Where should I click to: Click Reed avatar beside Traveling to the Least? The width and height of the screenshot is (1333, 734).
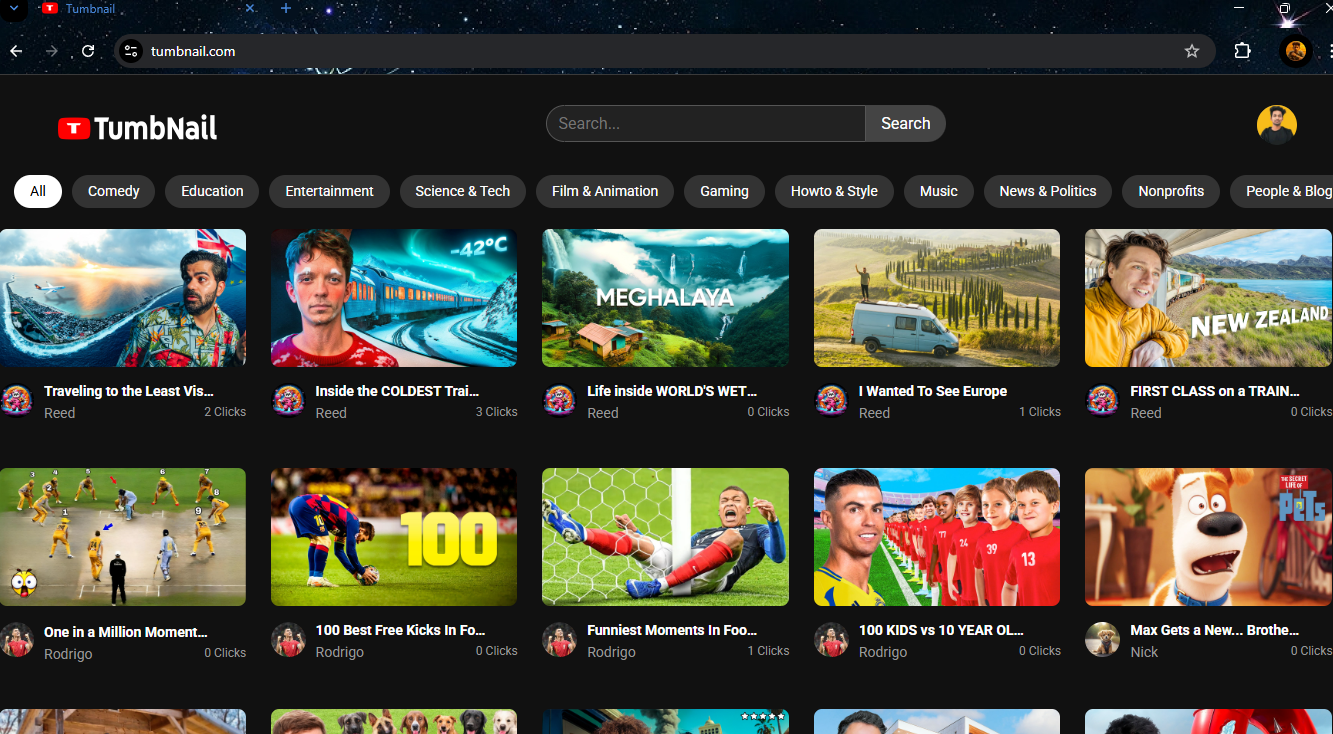click(17, 400)
